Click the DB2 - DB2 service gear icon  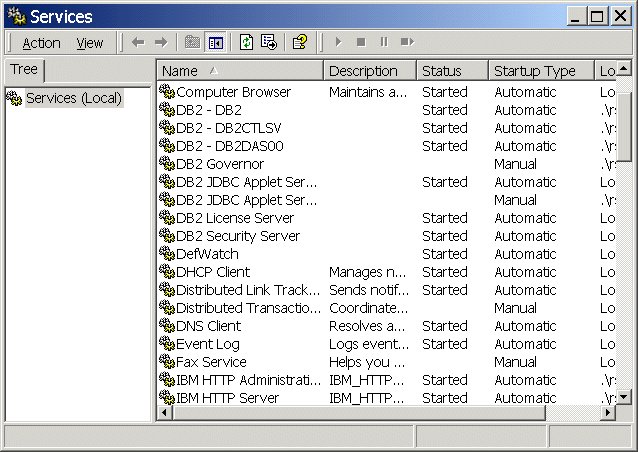(167, 109)
